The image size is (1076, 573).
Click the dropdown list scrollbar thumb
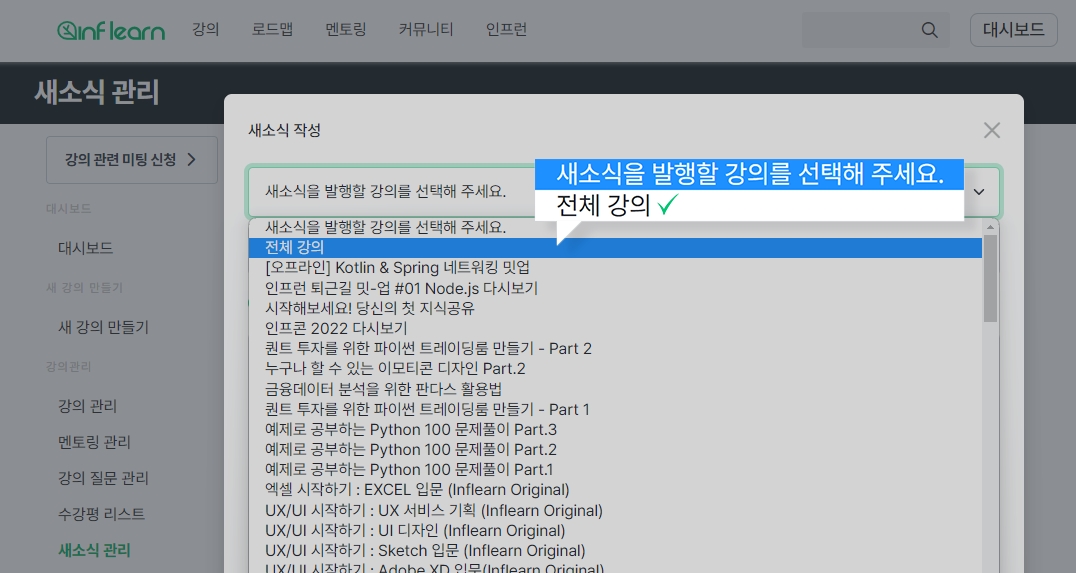tap(990, 278)
